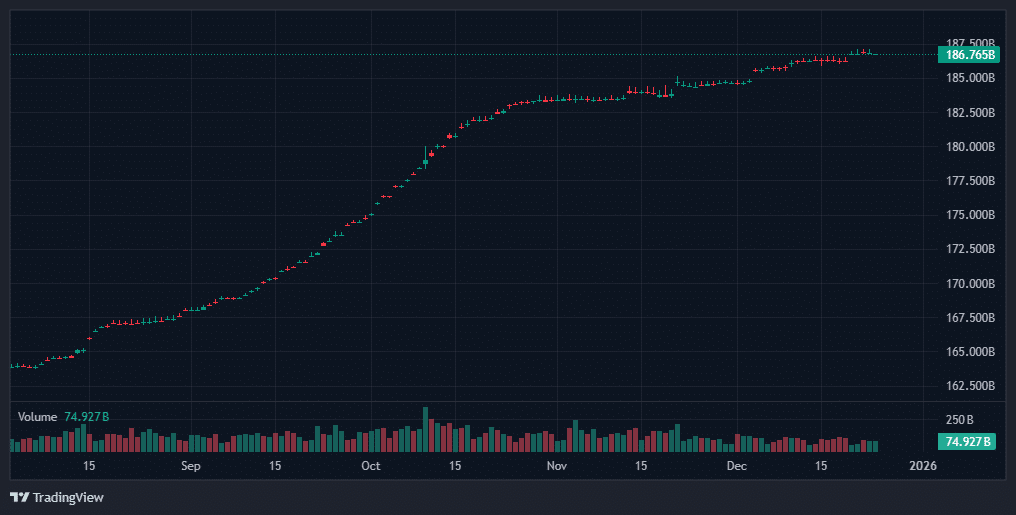The image size is (1016, 515).
Task: Click the 187.500B top price axis label
Action: (969, 43)
